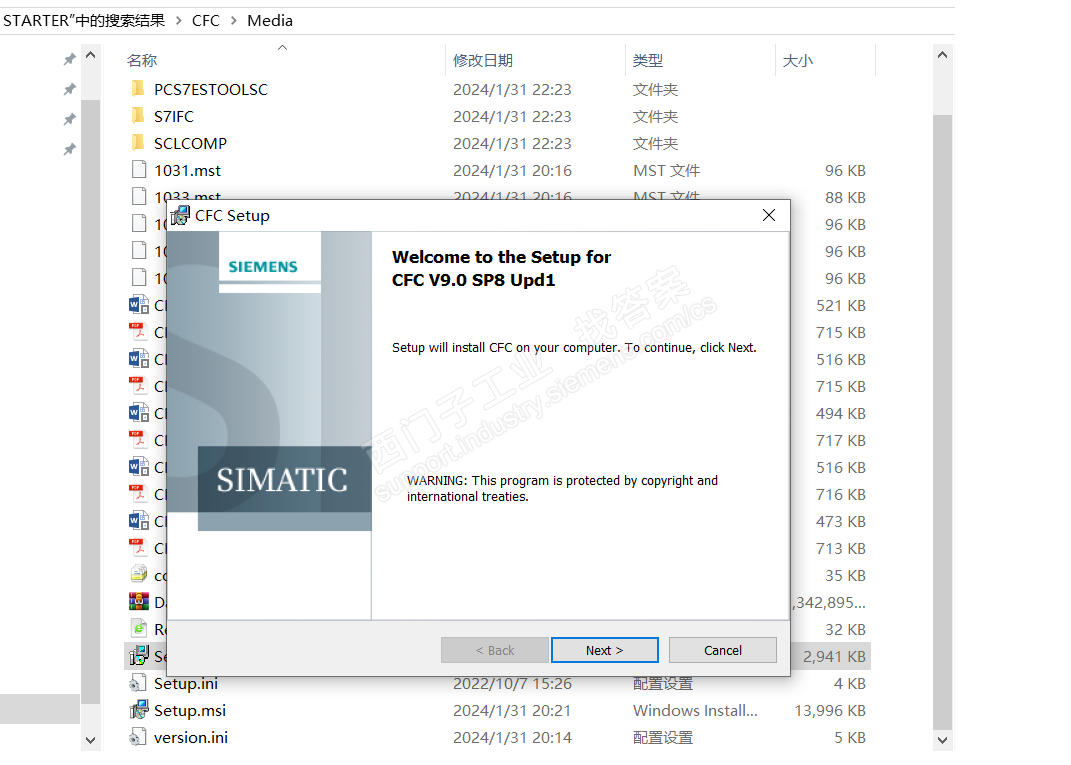Select the Setup.msi installer icon
The width and height of the screenshot is (1071, 765).
(x=139, y=710)
